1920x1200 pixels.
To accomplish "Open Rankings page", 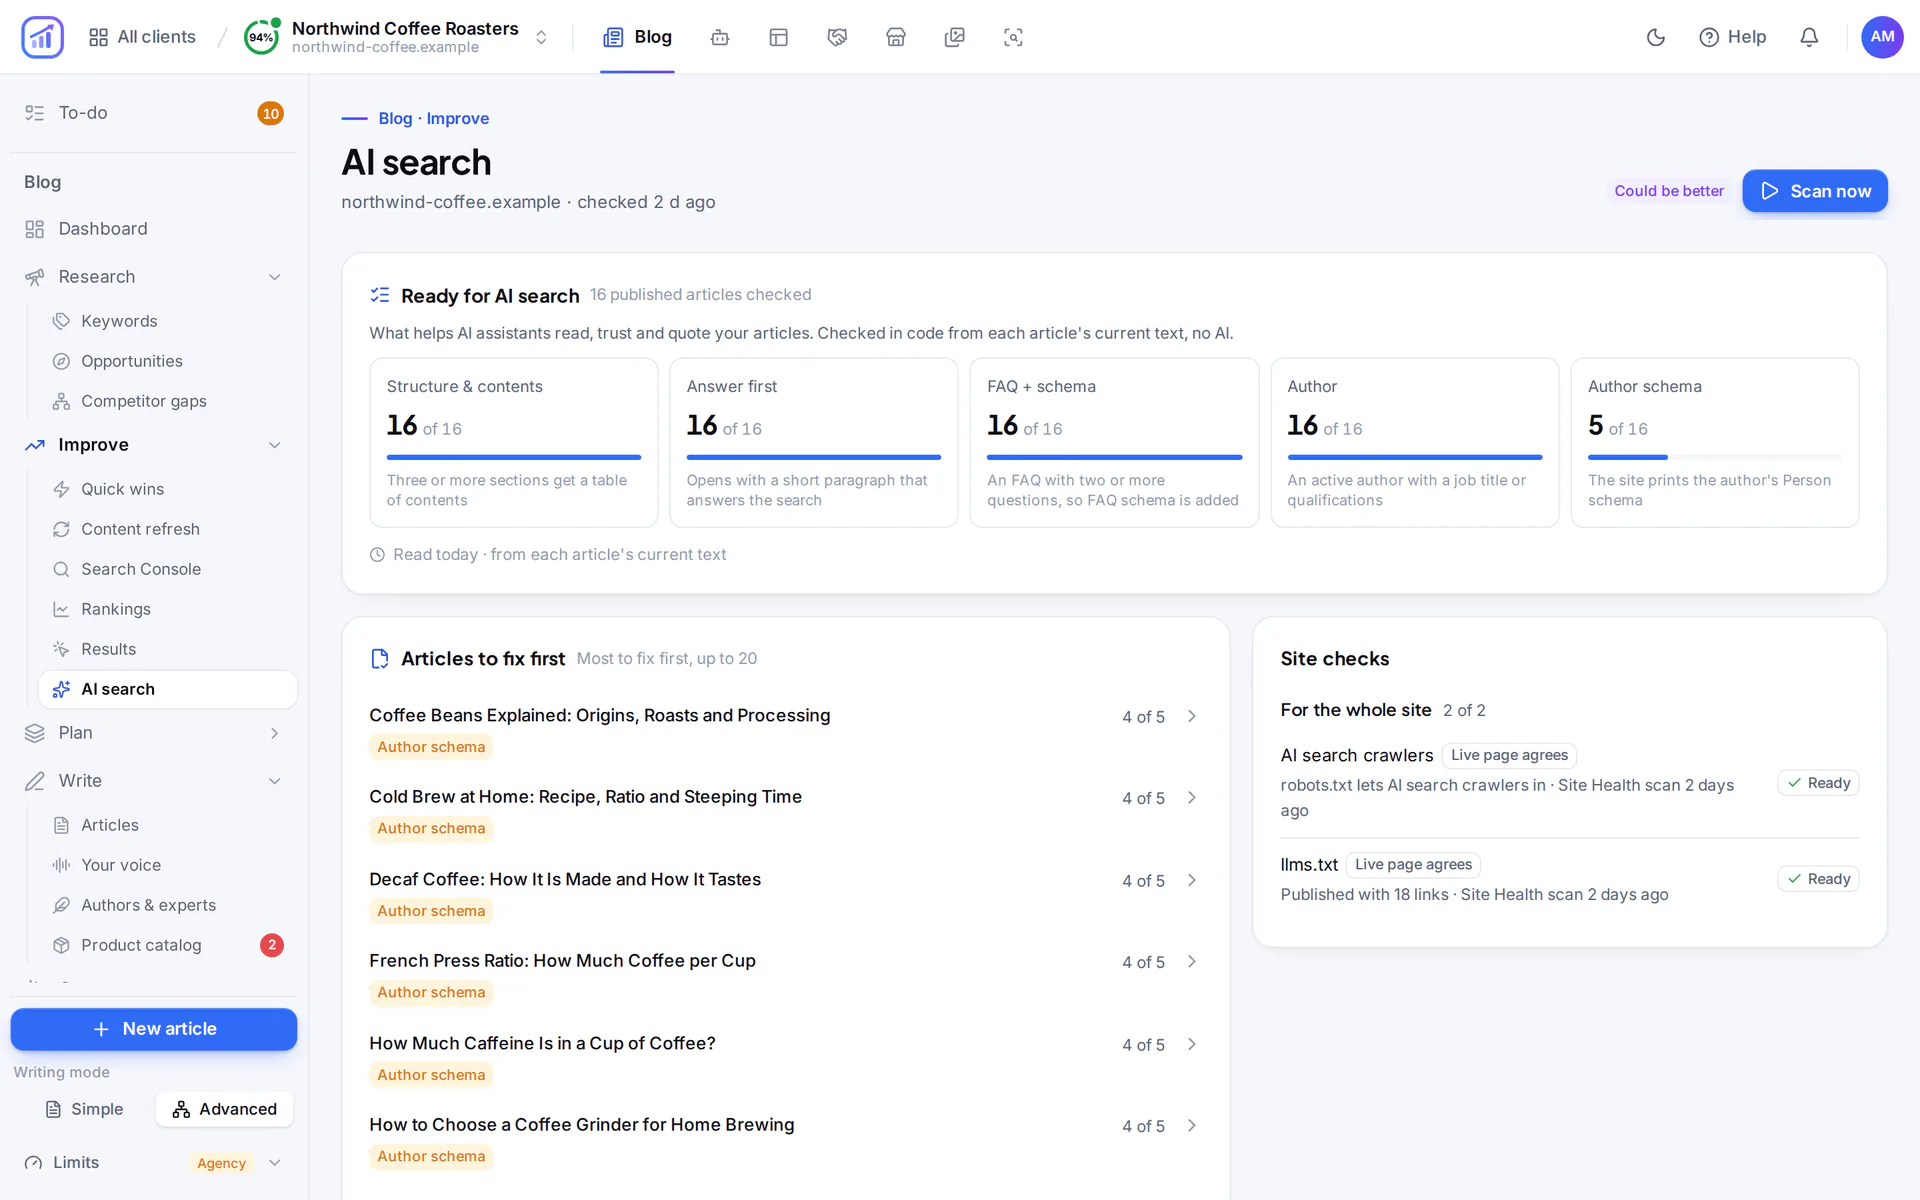I will (x=167, y=609).
